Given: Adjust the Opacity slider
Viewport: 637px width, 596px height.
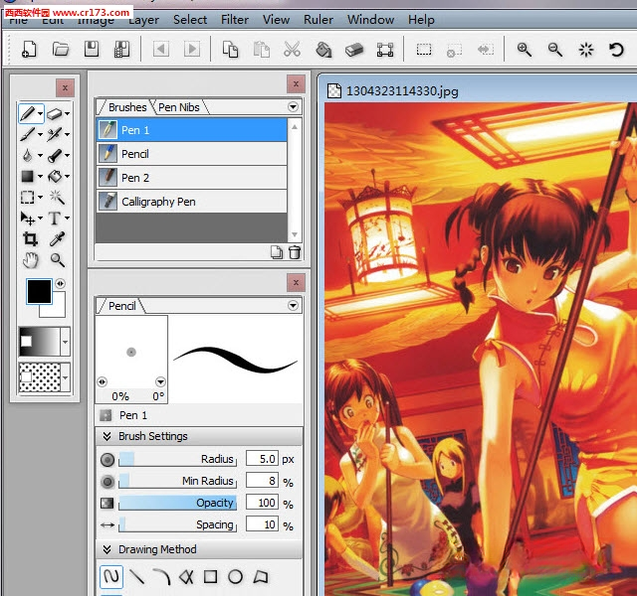Looking at the screenshot, I should (x=178, y=503).
